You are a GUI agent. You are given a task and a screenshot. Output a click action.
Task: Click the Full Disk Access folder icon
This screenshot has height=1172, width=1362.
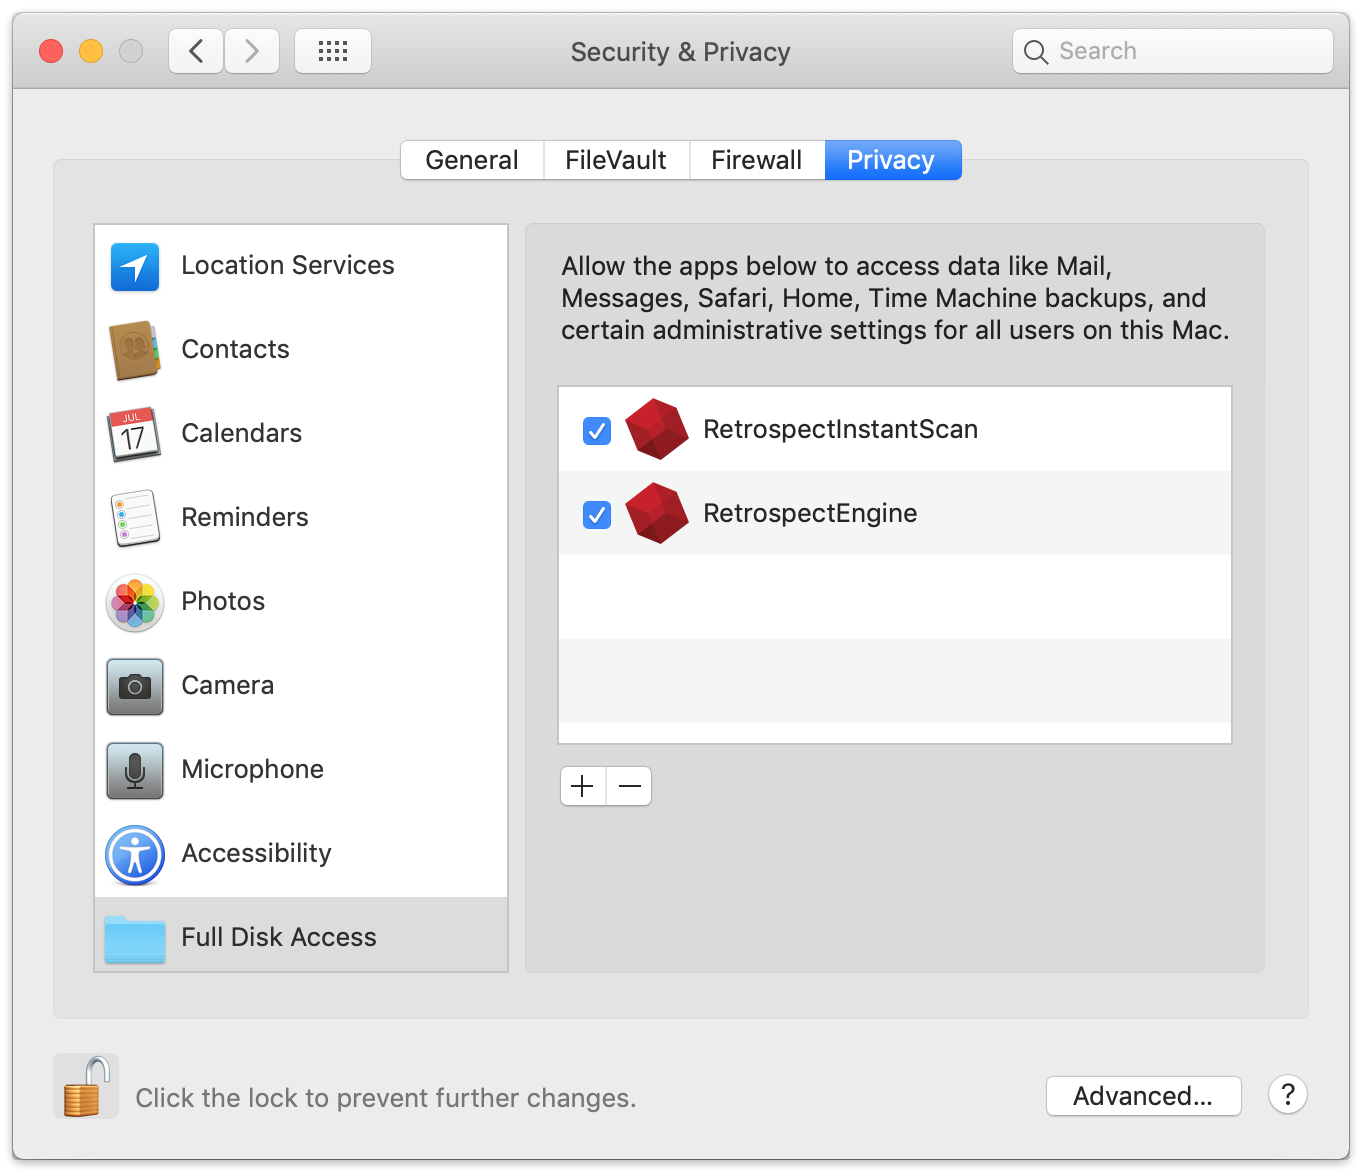pyautogui.click(x=135, y=939)
